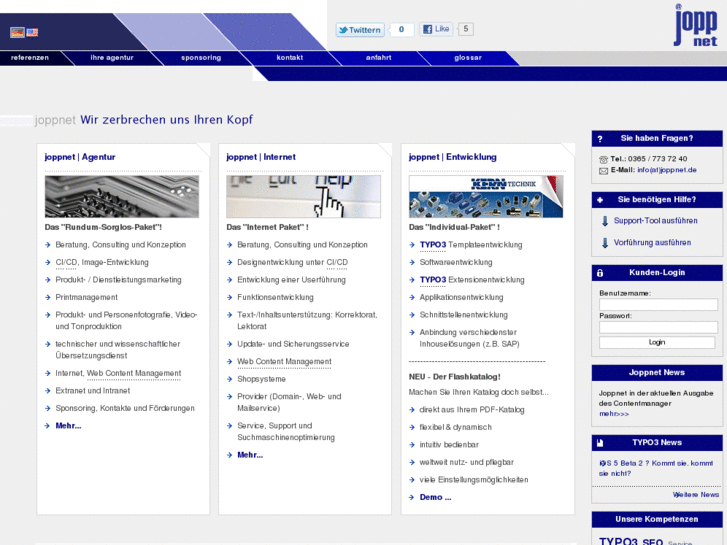Viewport: 727px width, 545px height.
Task: Click the Twitter count bubble showing 0
Action: coord(402,29)
